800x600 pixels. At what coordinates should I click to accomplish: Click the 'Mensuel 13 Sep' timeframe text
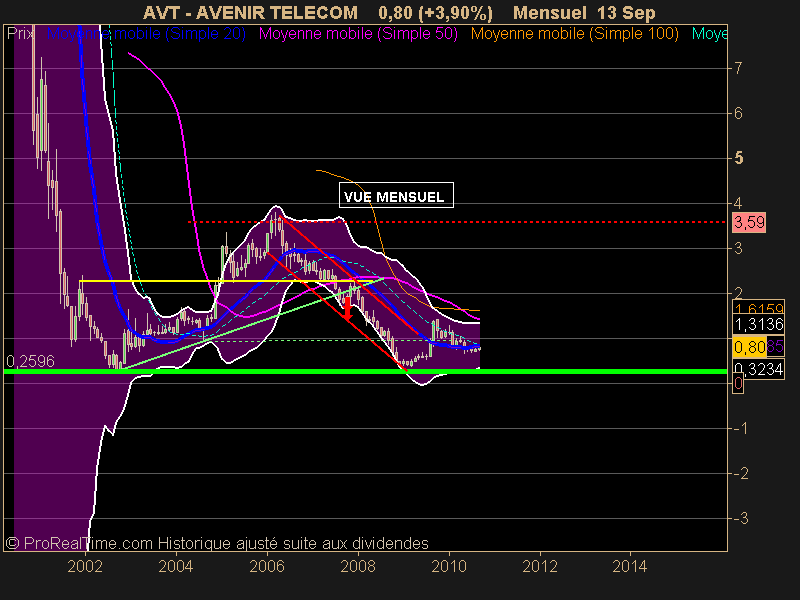584,12
